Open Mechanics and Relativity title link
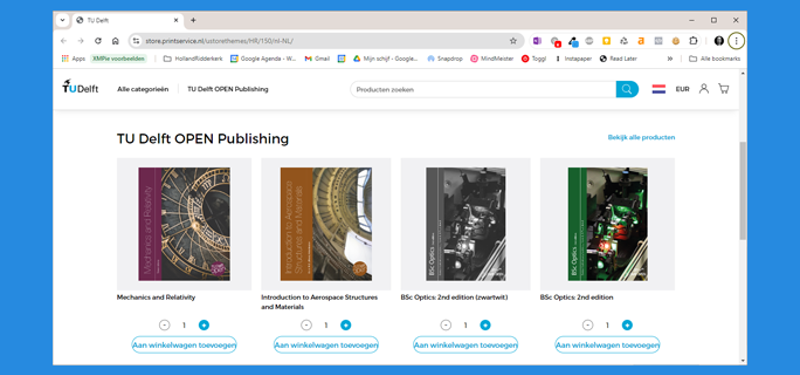Viewport: 800px width, 375px height. [156, 297]
